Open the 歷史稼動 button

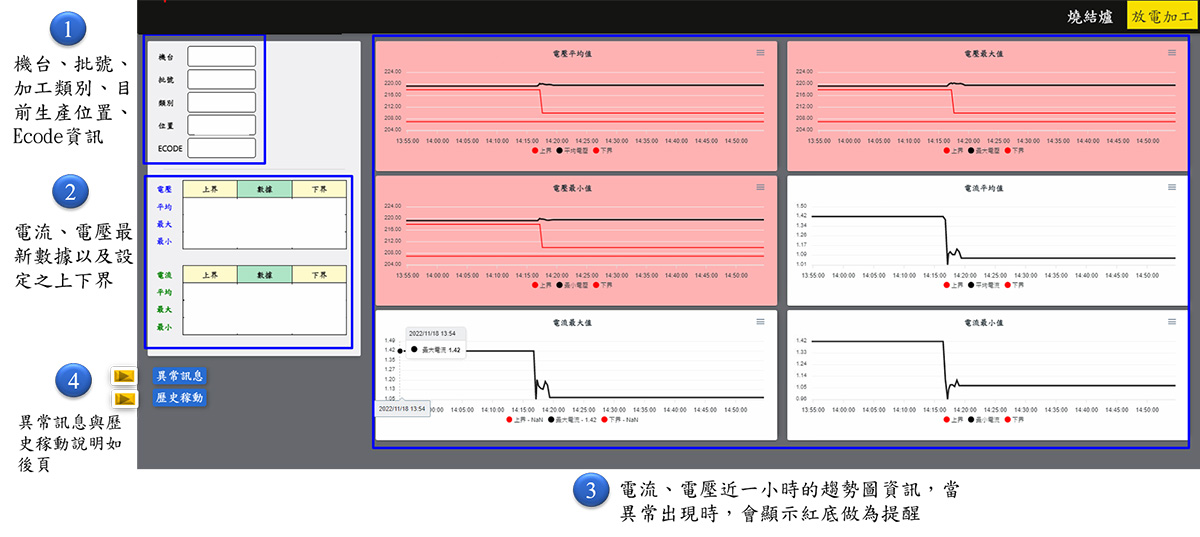[180, 398]
